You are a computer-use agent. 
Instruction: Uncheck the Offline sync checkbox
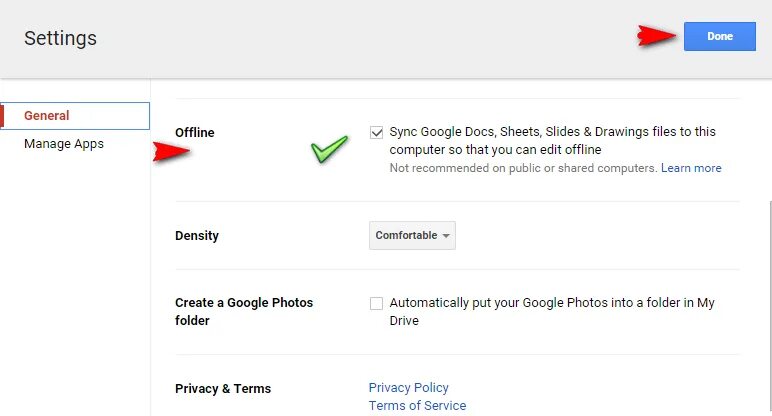376,132
